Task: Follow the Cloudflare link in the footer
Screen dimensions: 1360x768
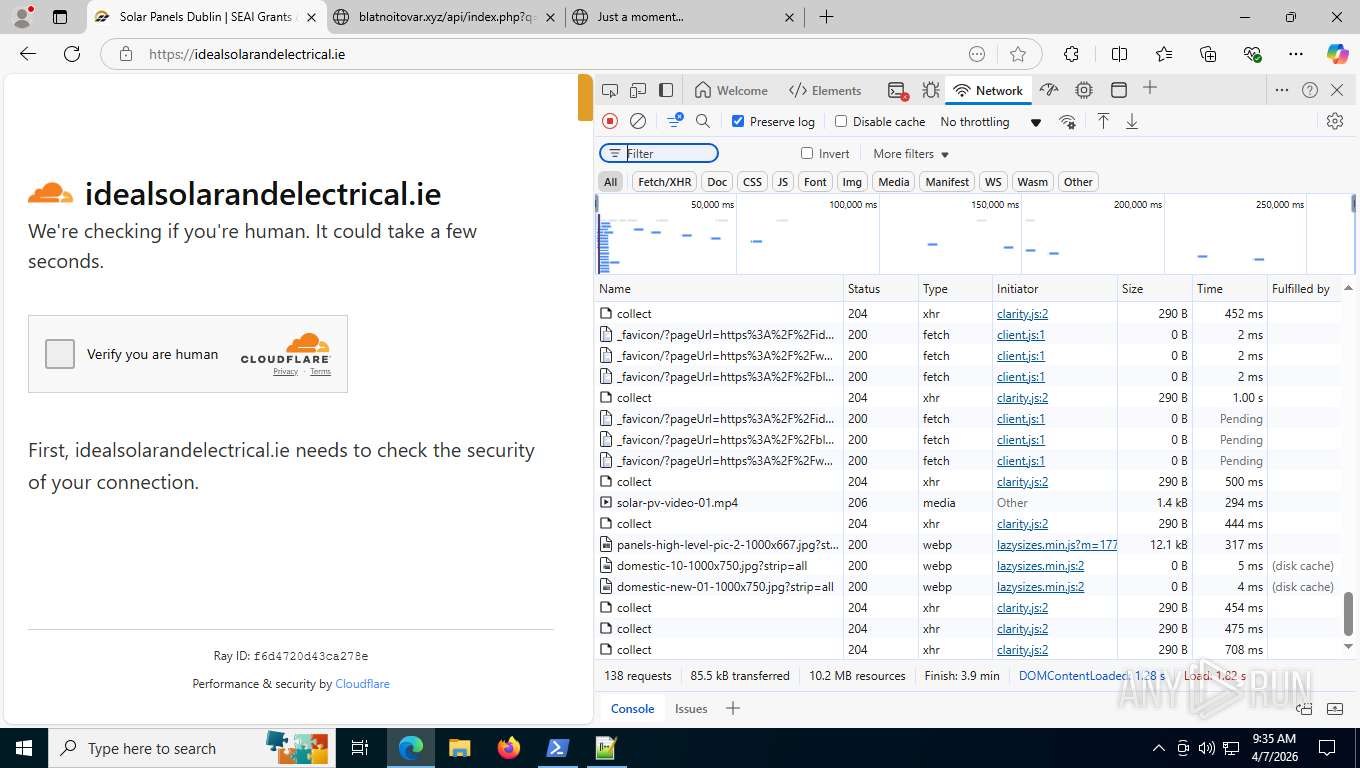Action: pos(362,684)
